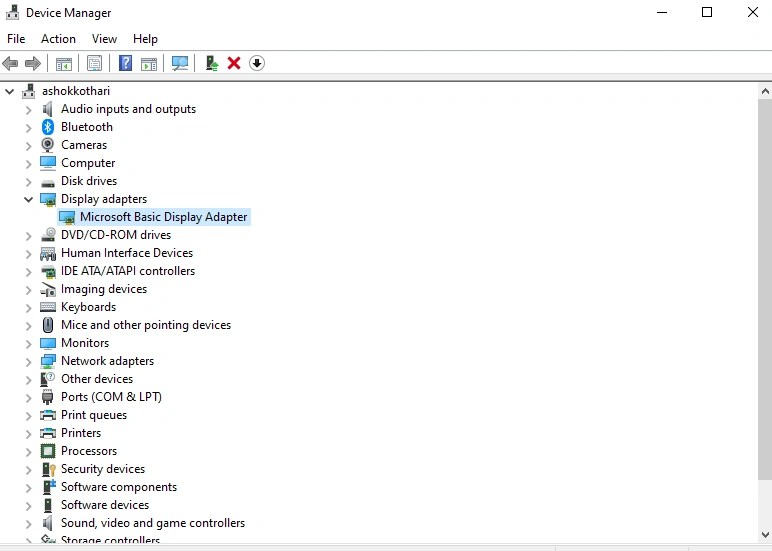Select Microsoft Basic Display Adapter entry
Screen dimensions: 772x551
[163, 217]
